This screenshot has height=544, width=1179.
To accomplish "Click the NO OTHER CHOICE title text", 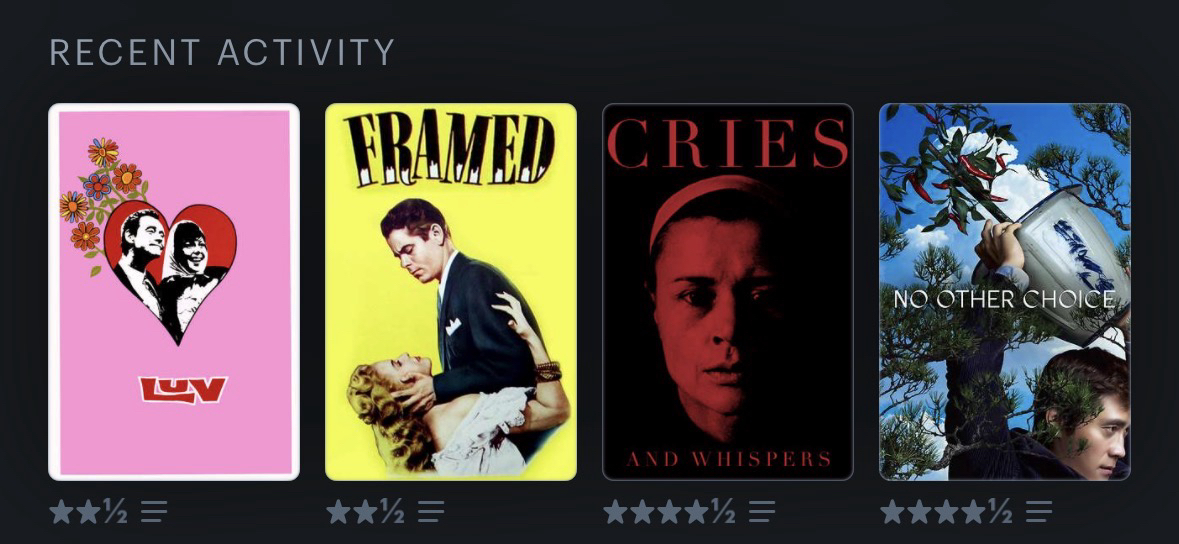I will pyautogui.click(x=1005, y=299).
